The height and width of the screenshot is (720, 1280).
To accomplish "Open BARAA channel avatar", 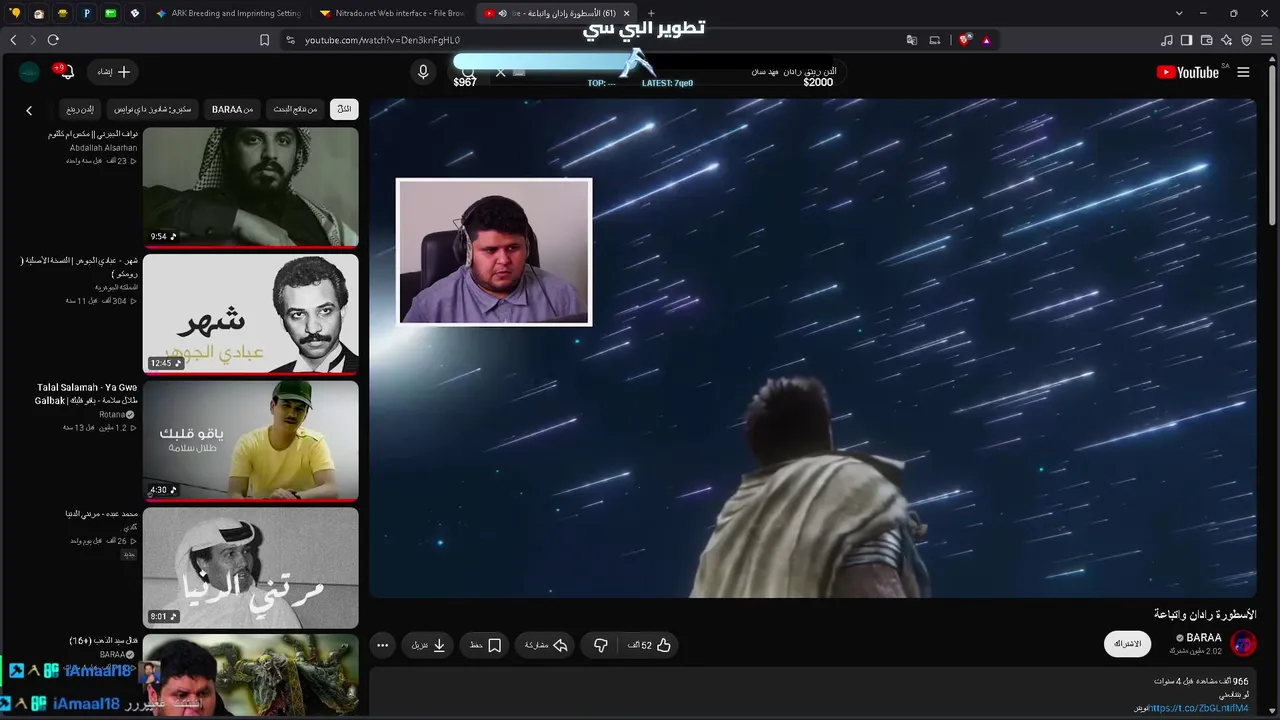I will (x=1243, y=643).
